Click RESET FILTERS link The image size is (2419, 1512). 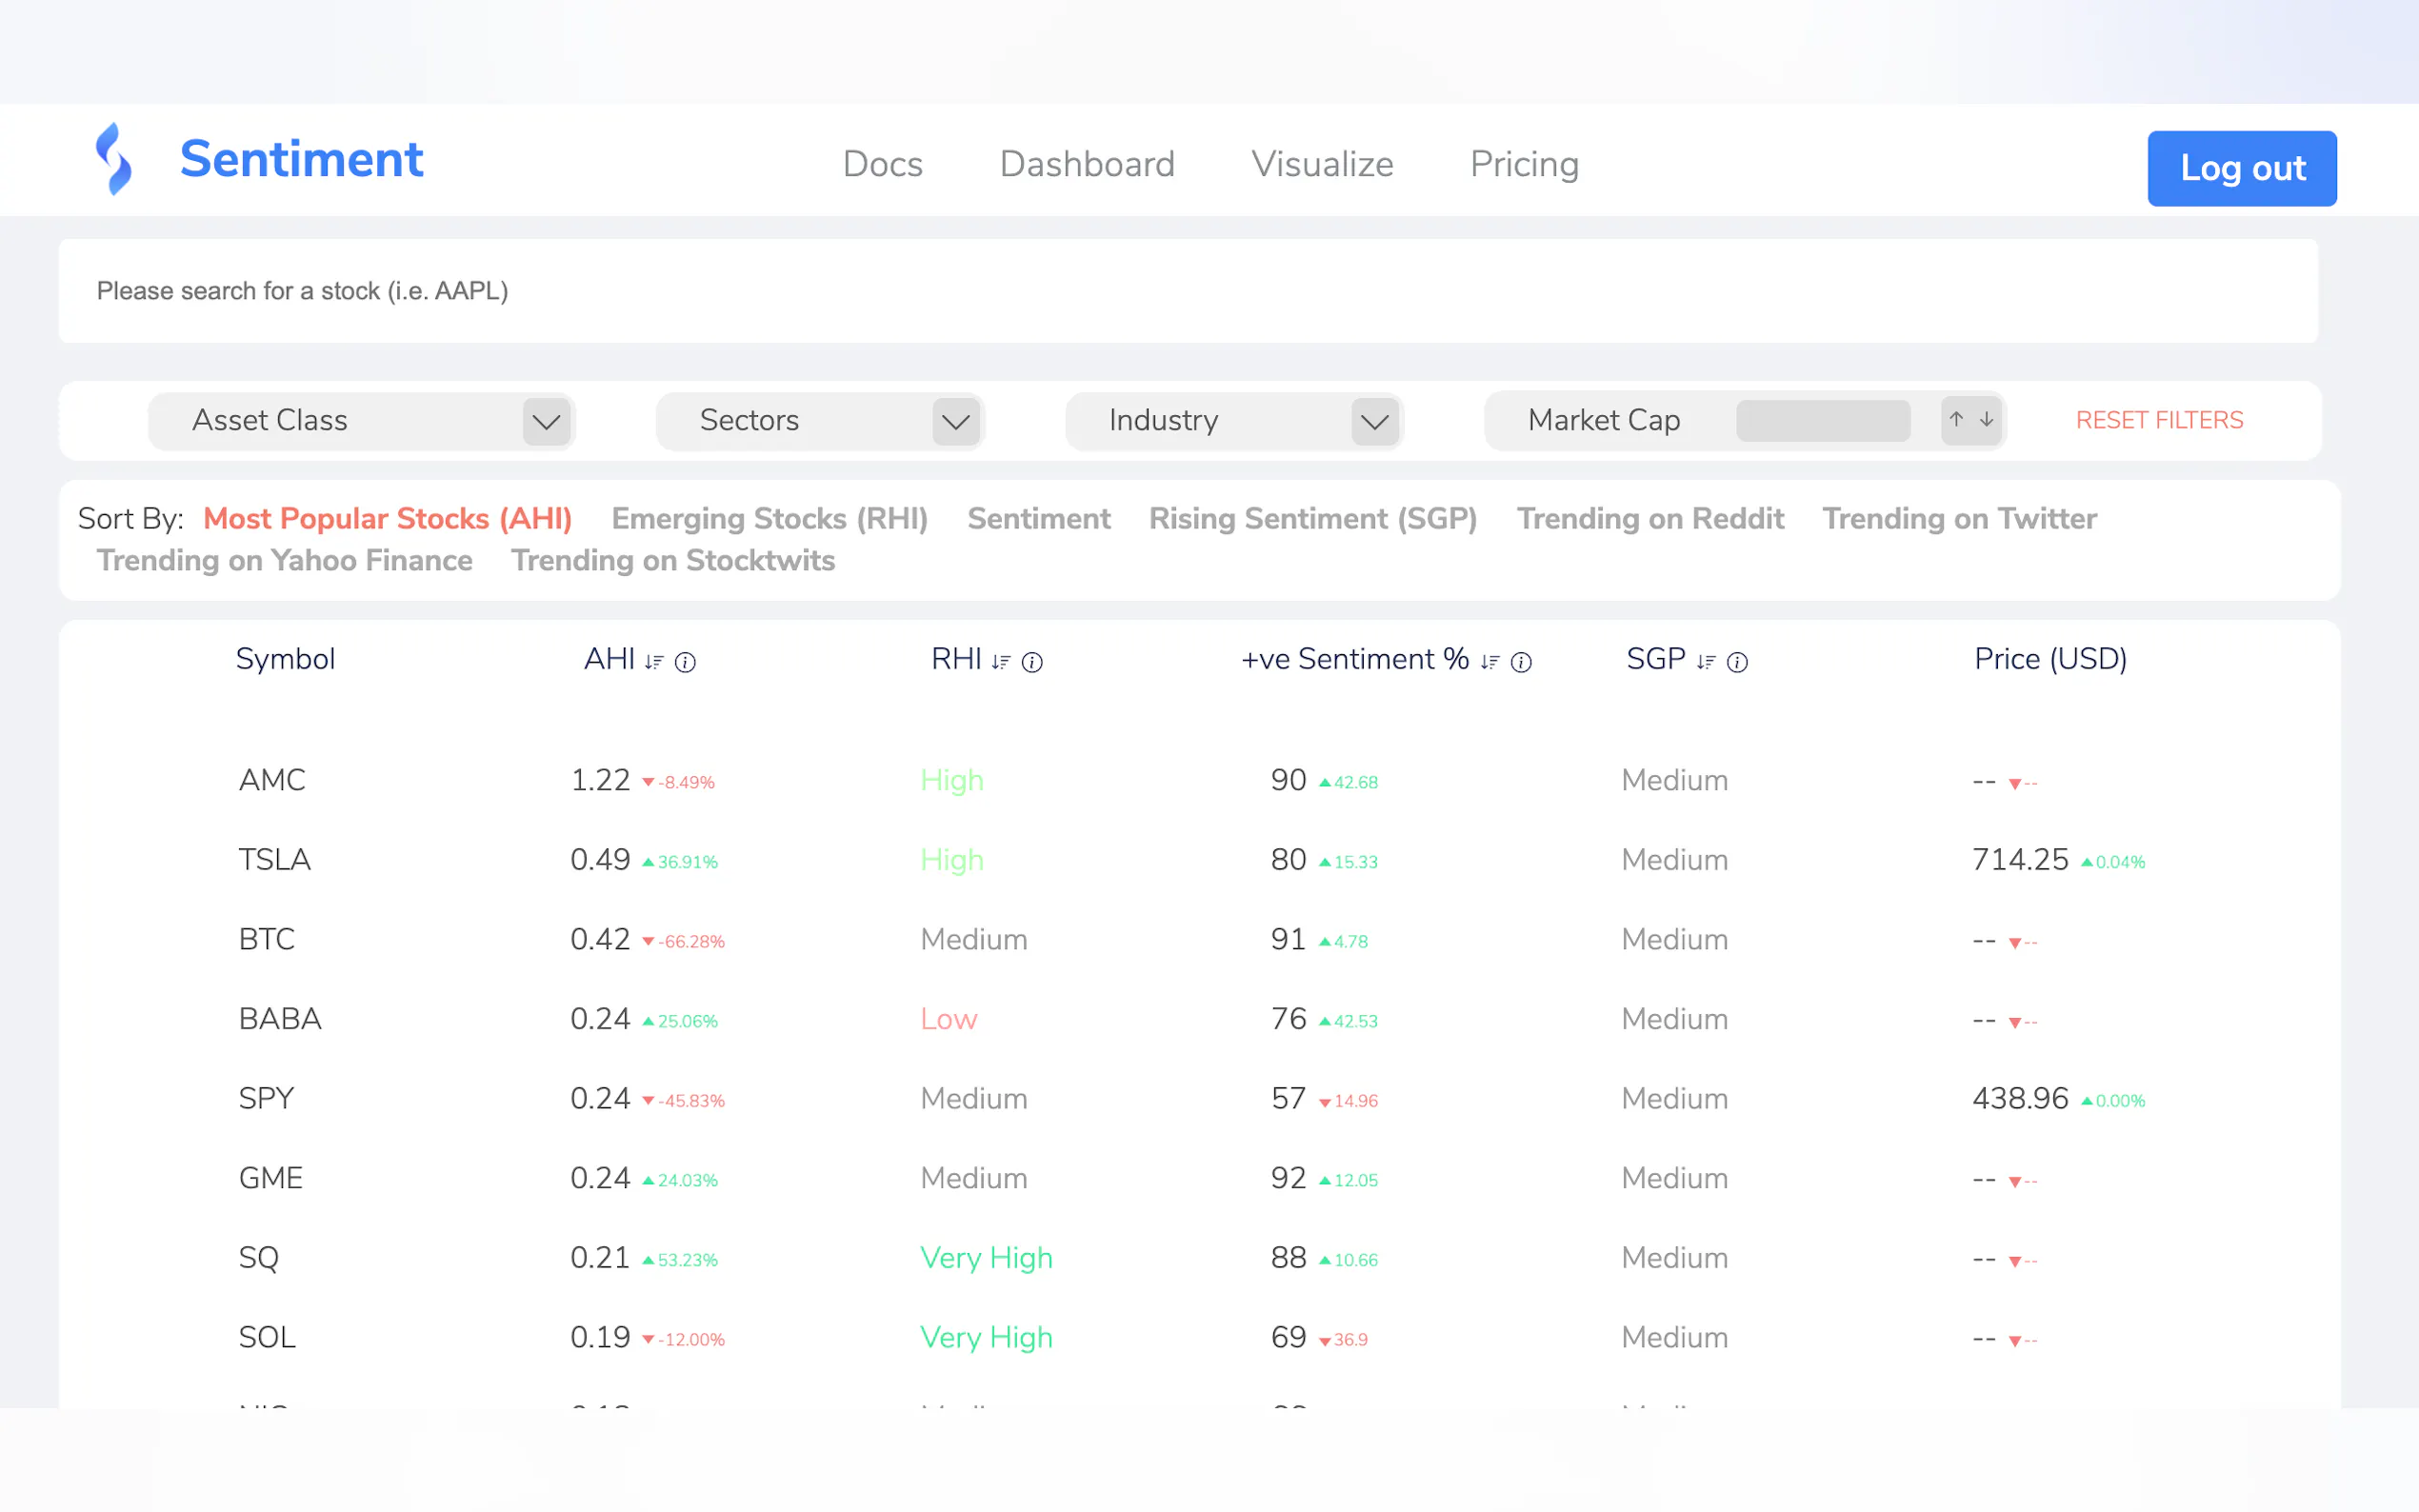pyautogui.click(x=2159, y=420)
